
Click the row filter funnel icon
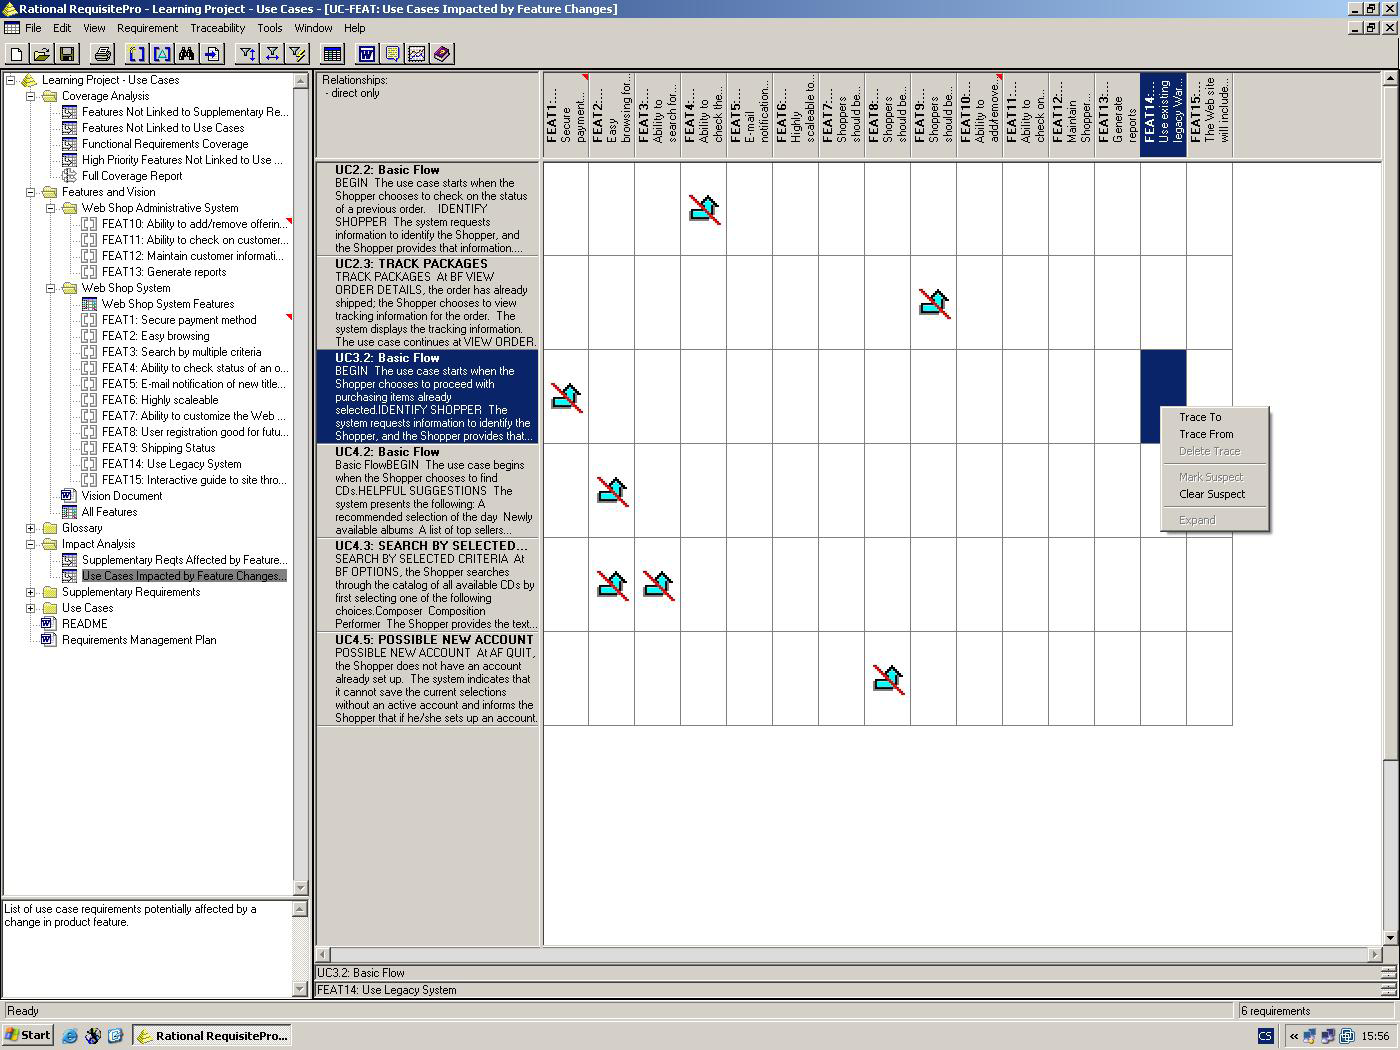point(247,54)
